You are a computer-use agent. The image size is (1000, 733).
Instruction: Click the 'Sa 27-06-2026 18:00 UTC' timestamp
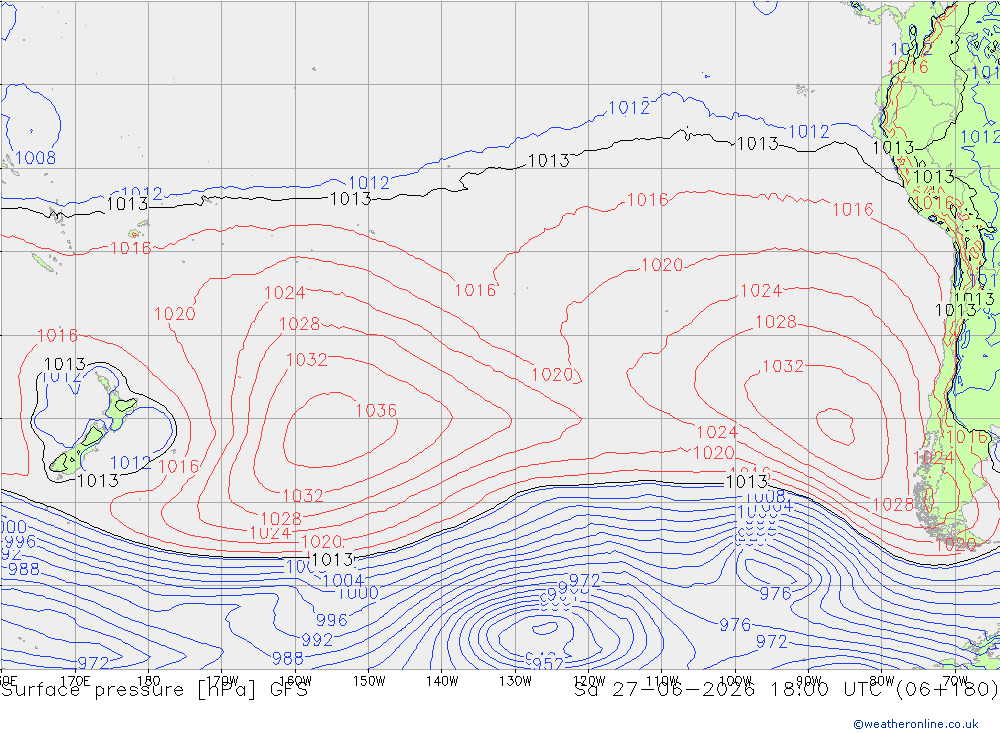(732, 690)
